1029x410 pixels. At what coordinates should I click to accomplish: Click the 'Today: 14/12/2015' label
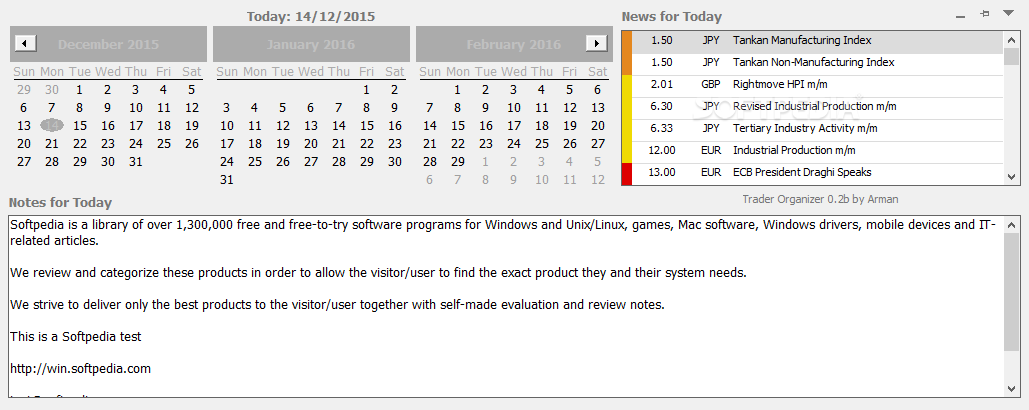[x=311, y=16]
